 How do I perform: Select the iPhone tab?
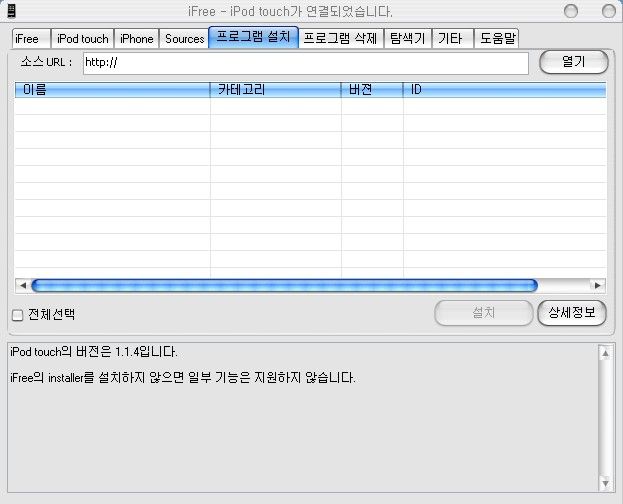pyautogui.click(x=137, y=39)
